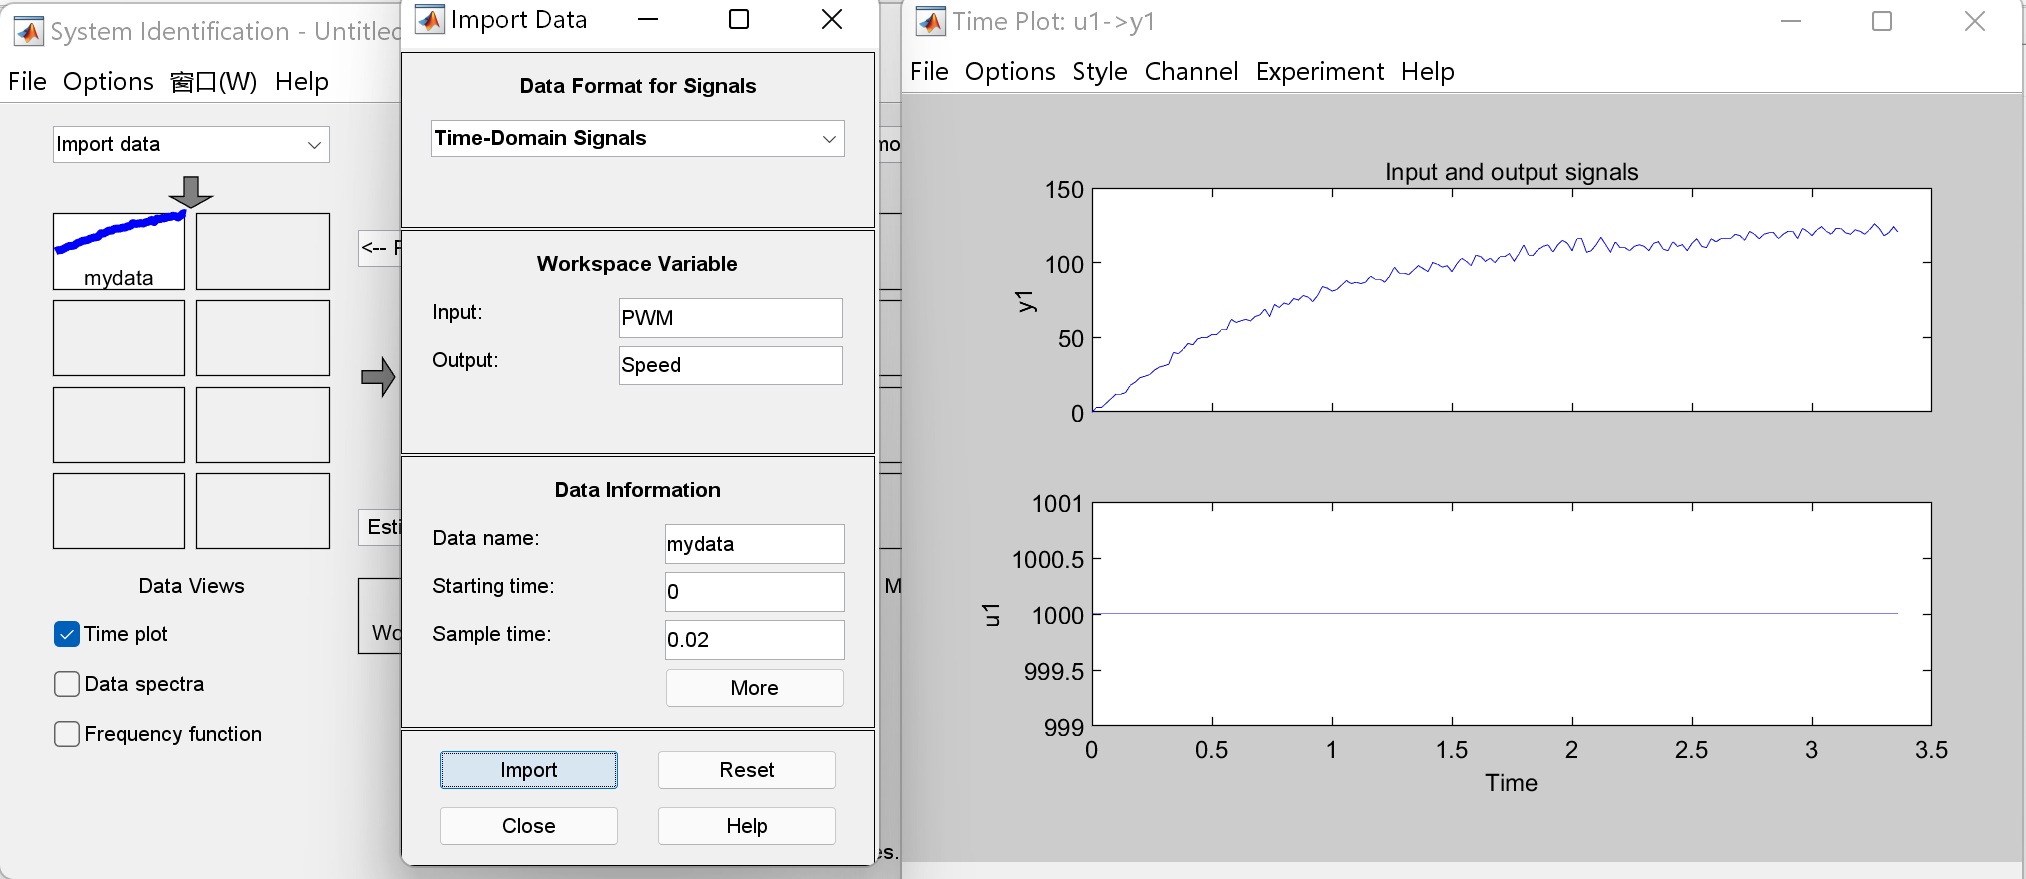2026x879 pixels.
Task: Click the Import button
Action: 529,770
